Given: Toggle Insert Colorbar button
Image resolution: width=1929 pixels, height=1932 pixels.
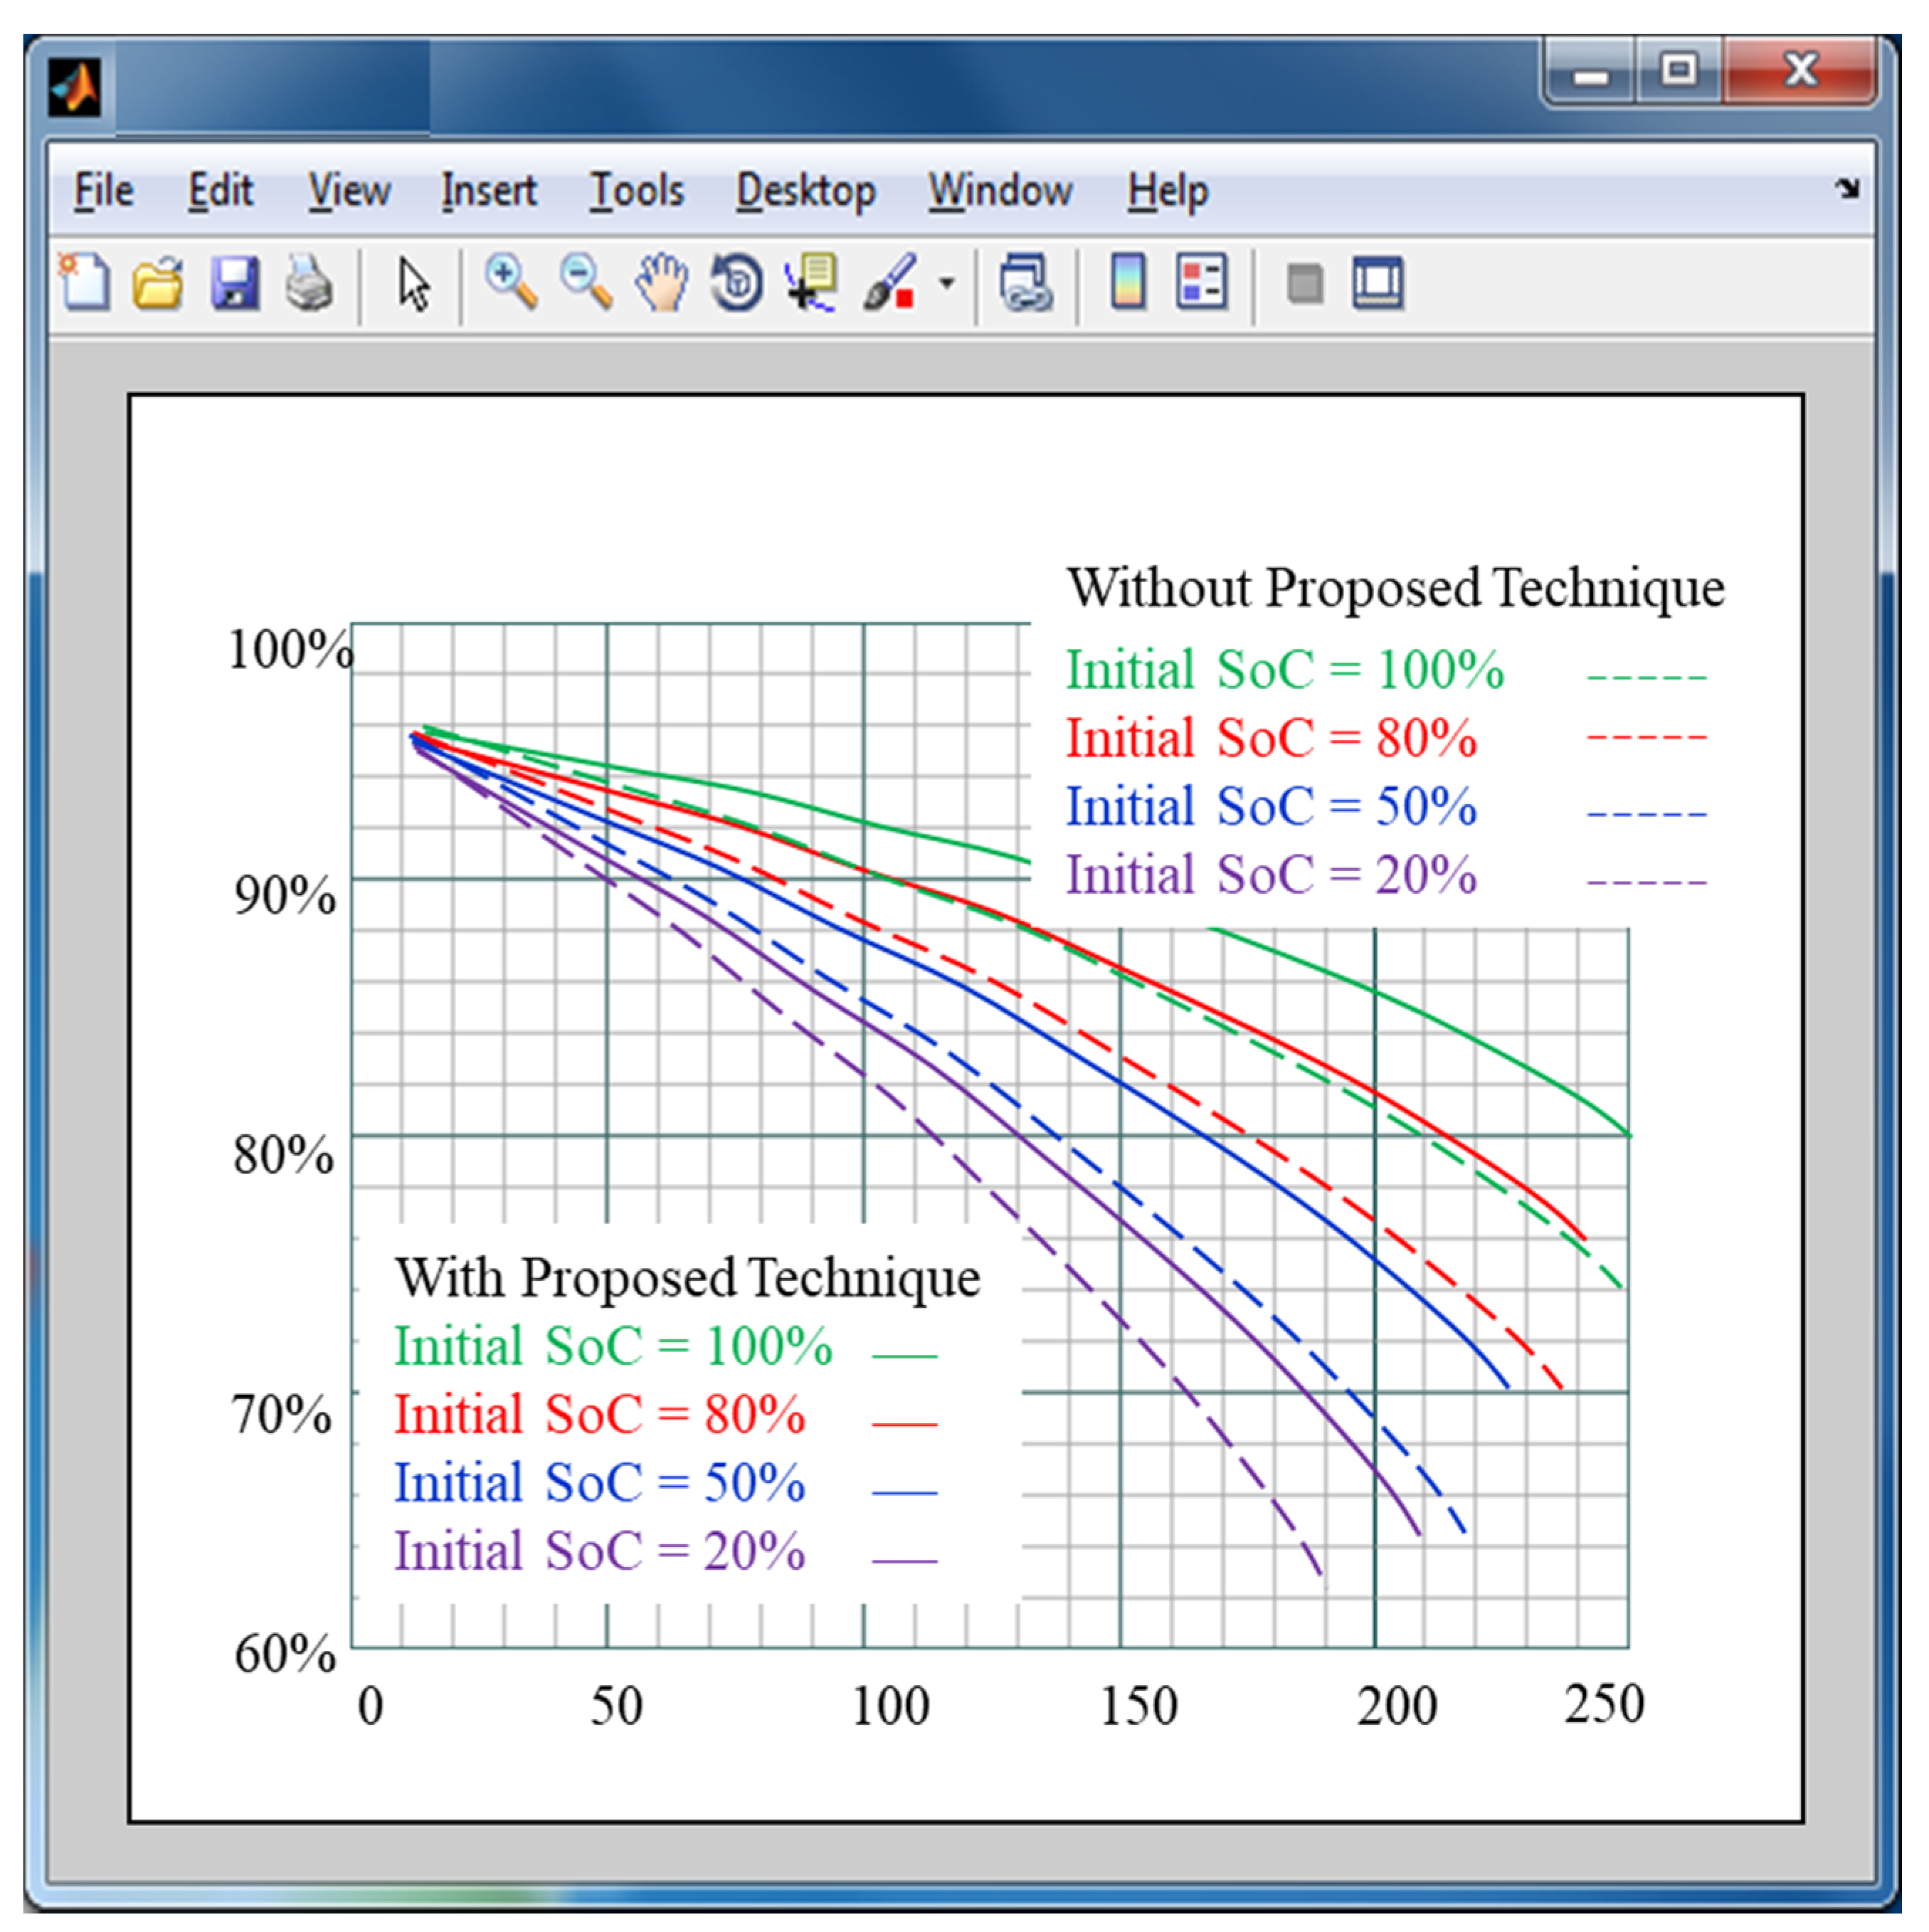Looking at the screenshot, I should pyautogui.click(x=1128, y=283).
